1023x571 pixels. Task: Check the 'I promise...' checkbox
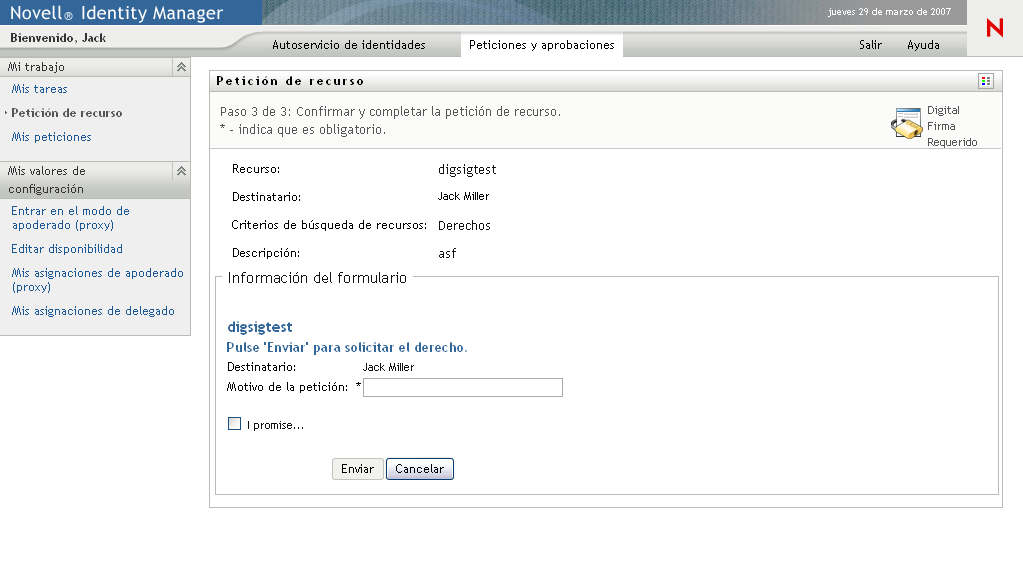point(234,424)
